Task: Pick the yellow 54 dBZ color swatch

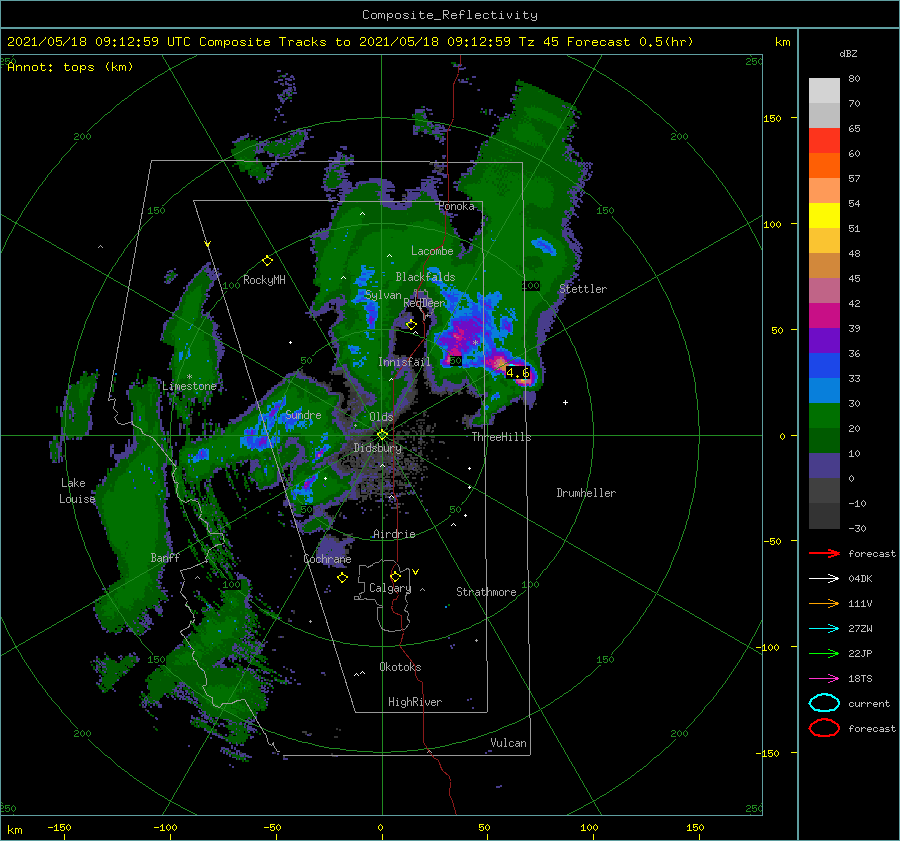Action: click(824, 215)
